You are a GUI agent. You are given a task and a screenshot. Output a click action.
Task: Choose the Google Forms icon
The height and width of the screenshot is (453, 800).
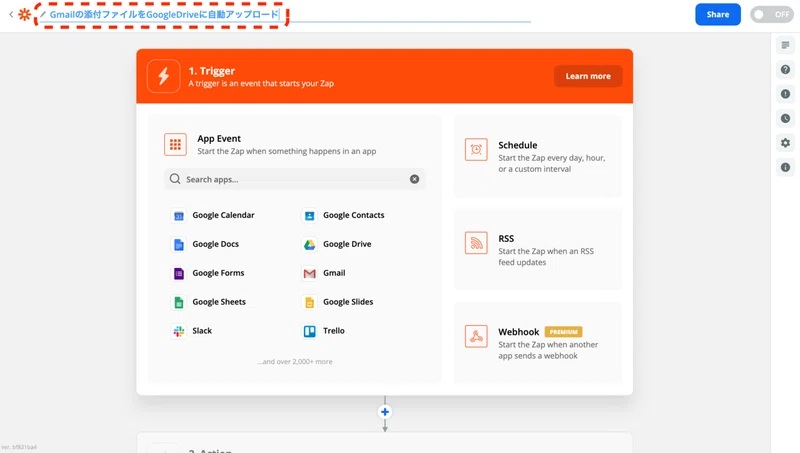click(179, 273)
